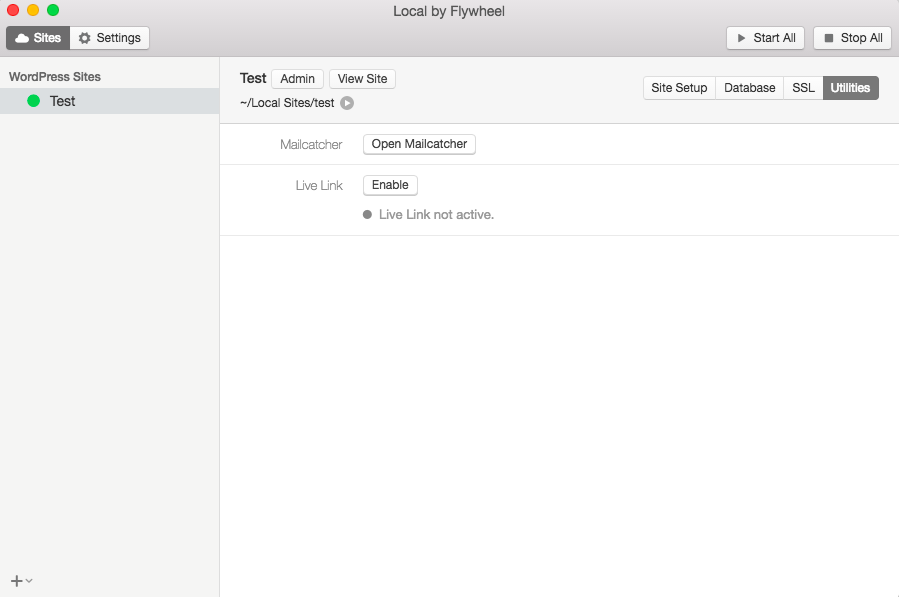Open the Settings view
Screen dimensions: 899x597
(110, 38)
